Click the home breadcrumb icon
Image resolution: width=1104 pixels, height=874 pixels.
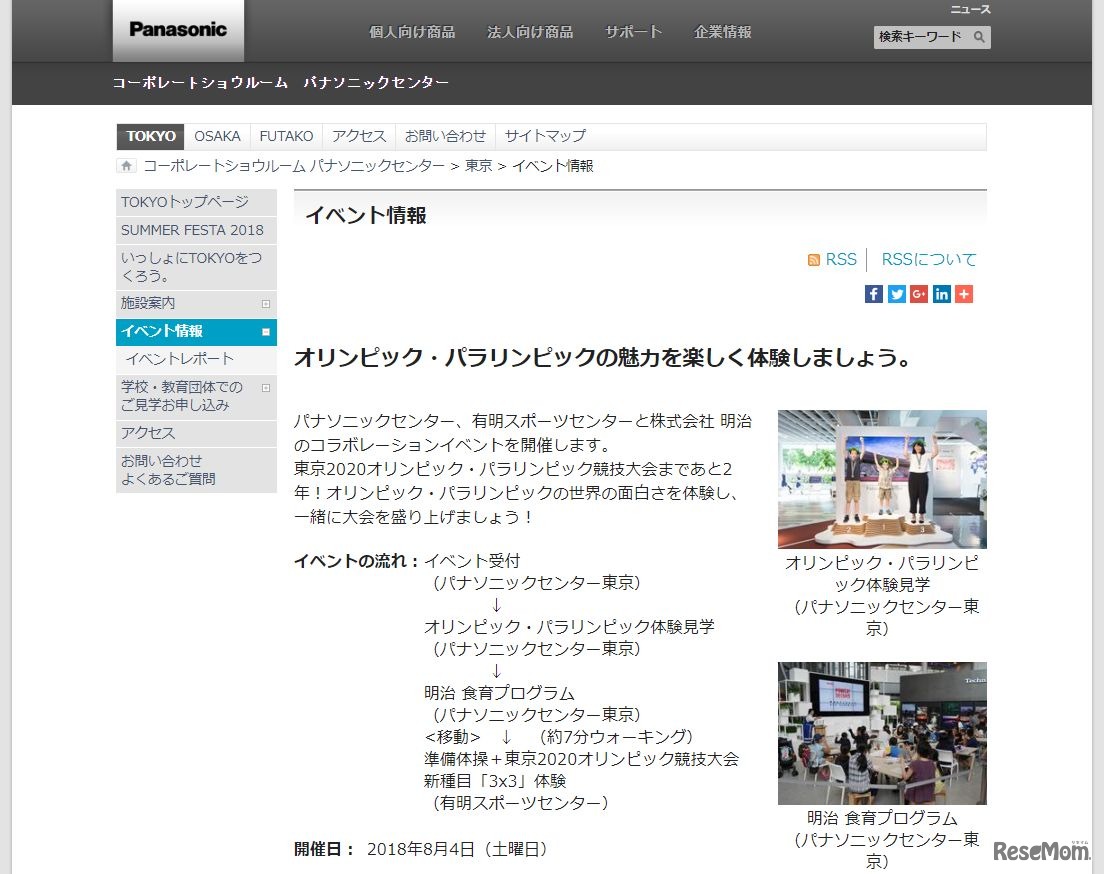(126, 166)
